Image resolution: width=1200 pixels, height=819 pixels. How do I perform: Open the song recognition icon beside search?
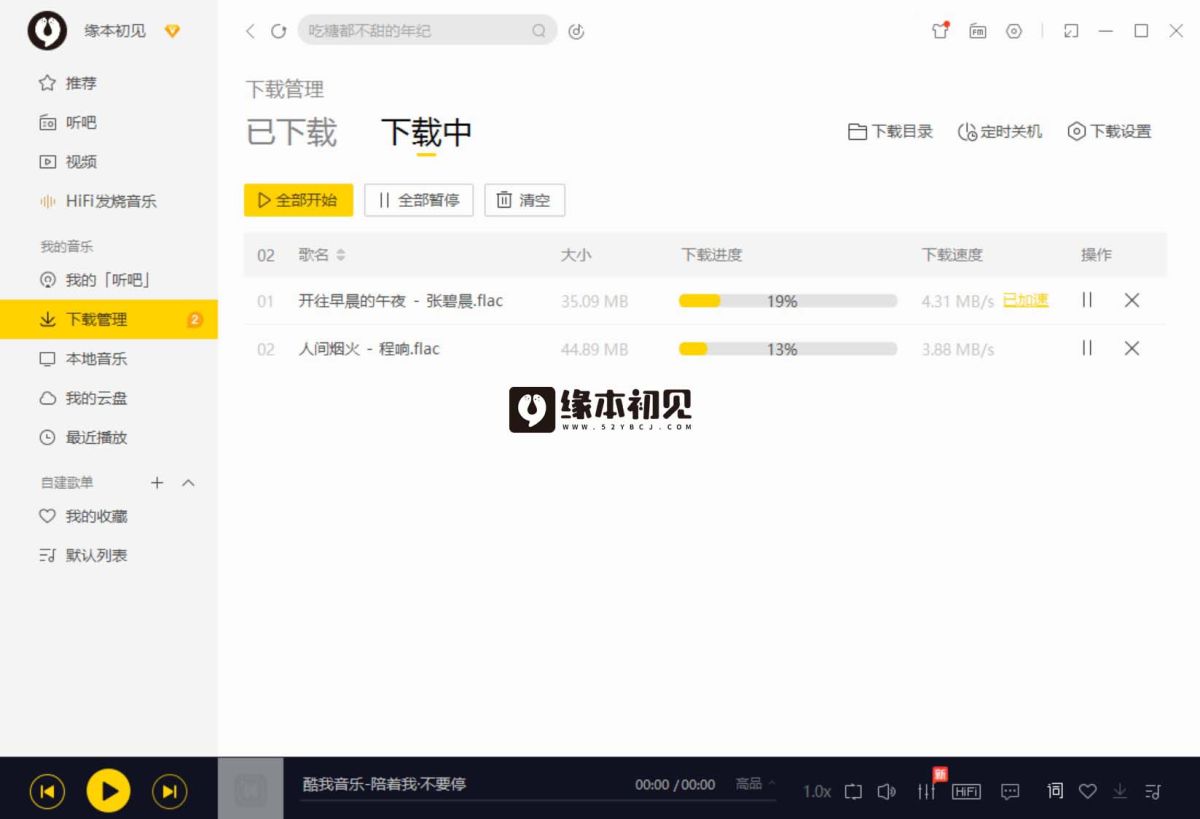(x=576, y=31)
